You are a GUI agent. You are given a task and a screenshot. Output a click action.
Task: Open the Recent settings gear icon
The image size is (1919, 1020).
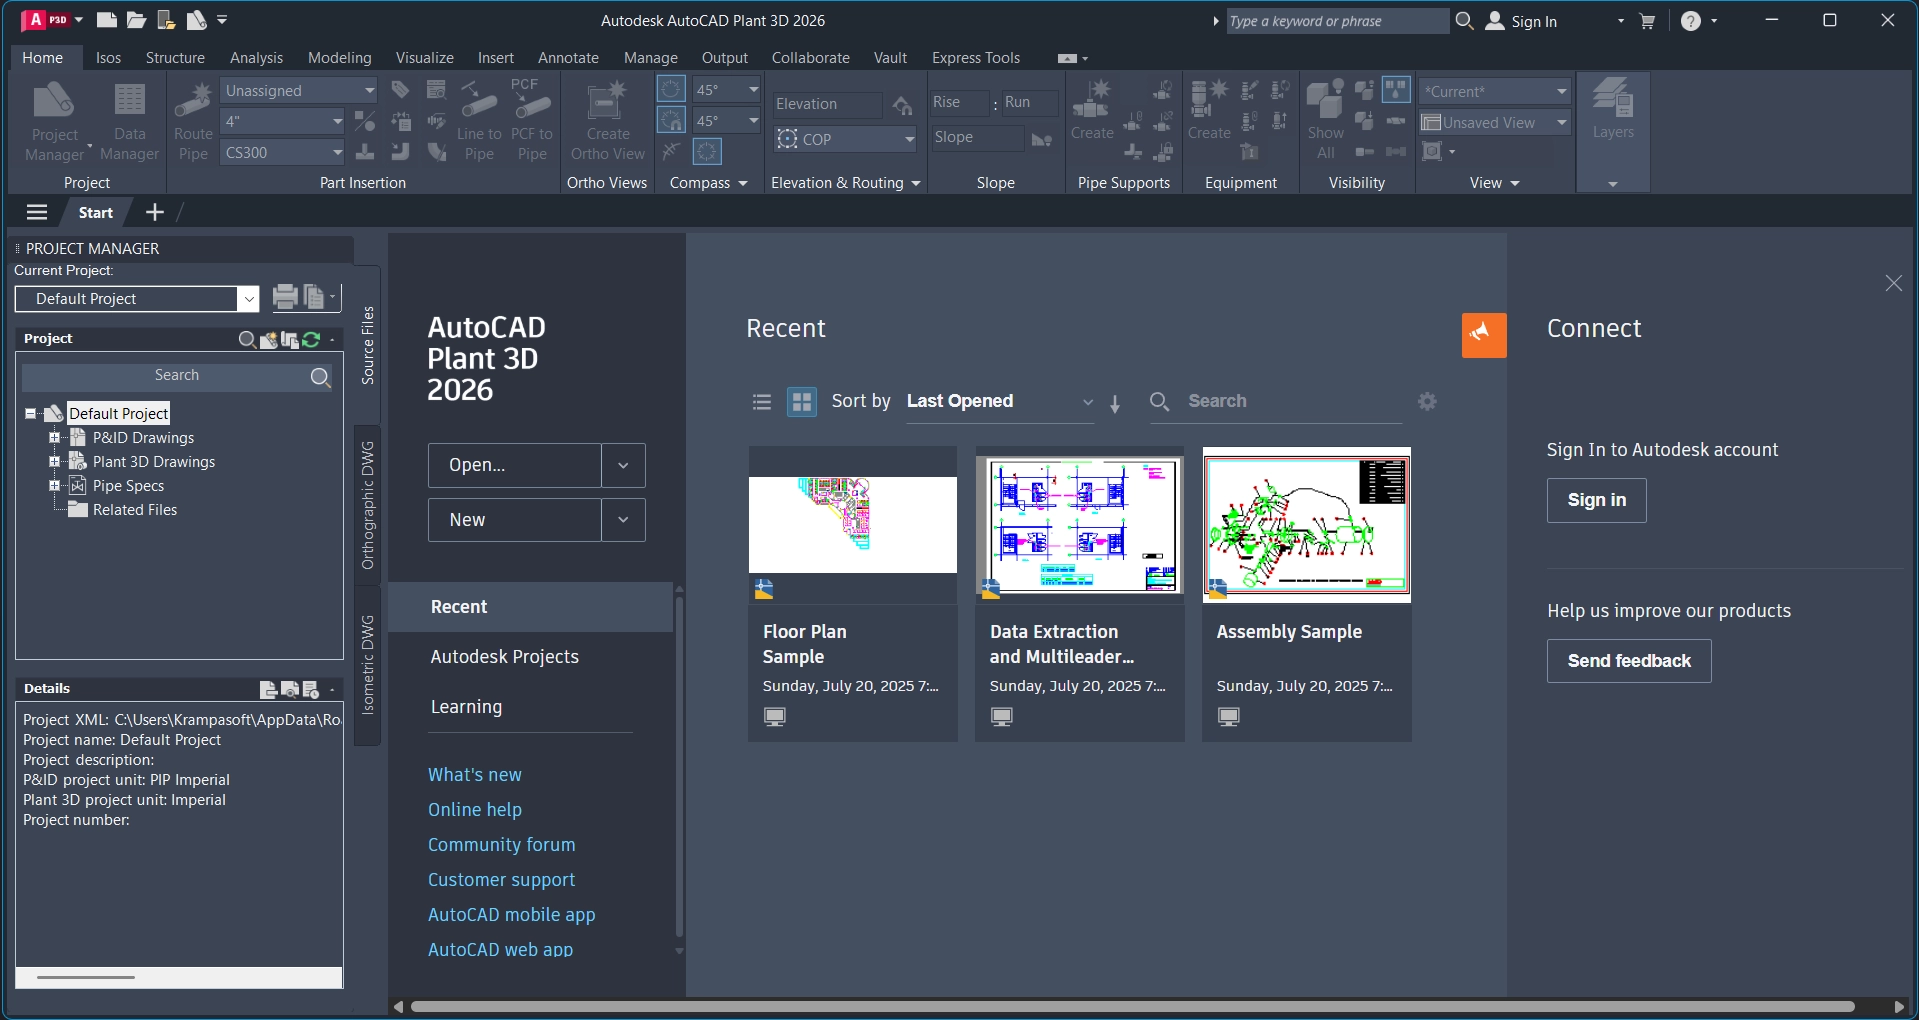[x=1427, y=401]
